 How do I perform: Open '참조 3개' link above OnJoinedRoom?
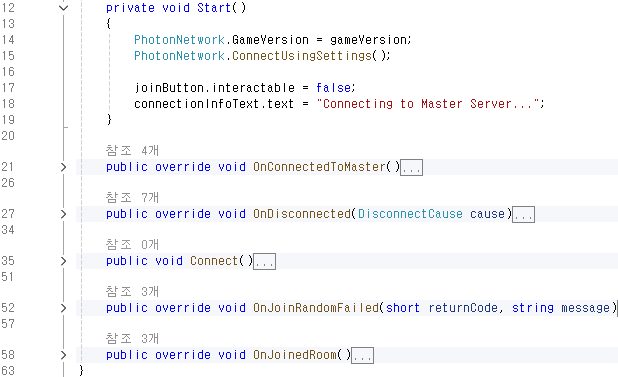click(x=132, y=338)
